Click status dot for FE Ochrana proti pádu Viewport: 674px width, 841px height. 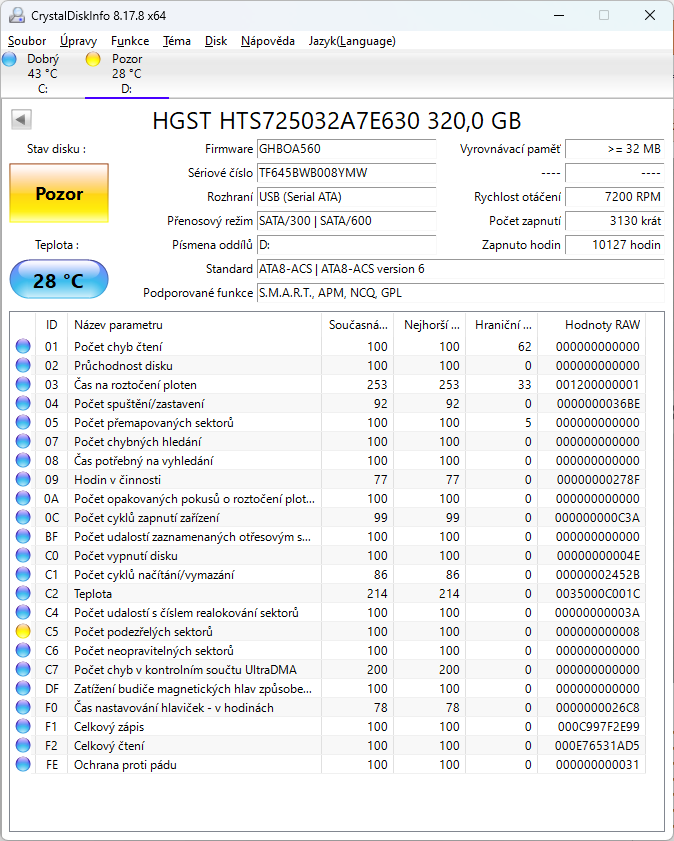click(x=23, y=765)
